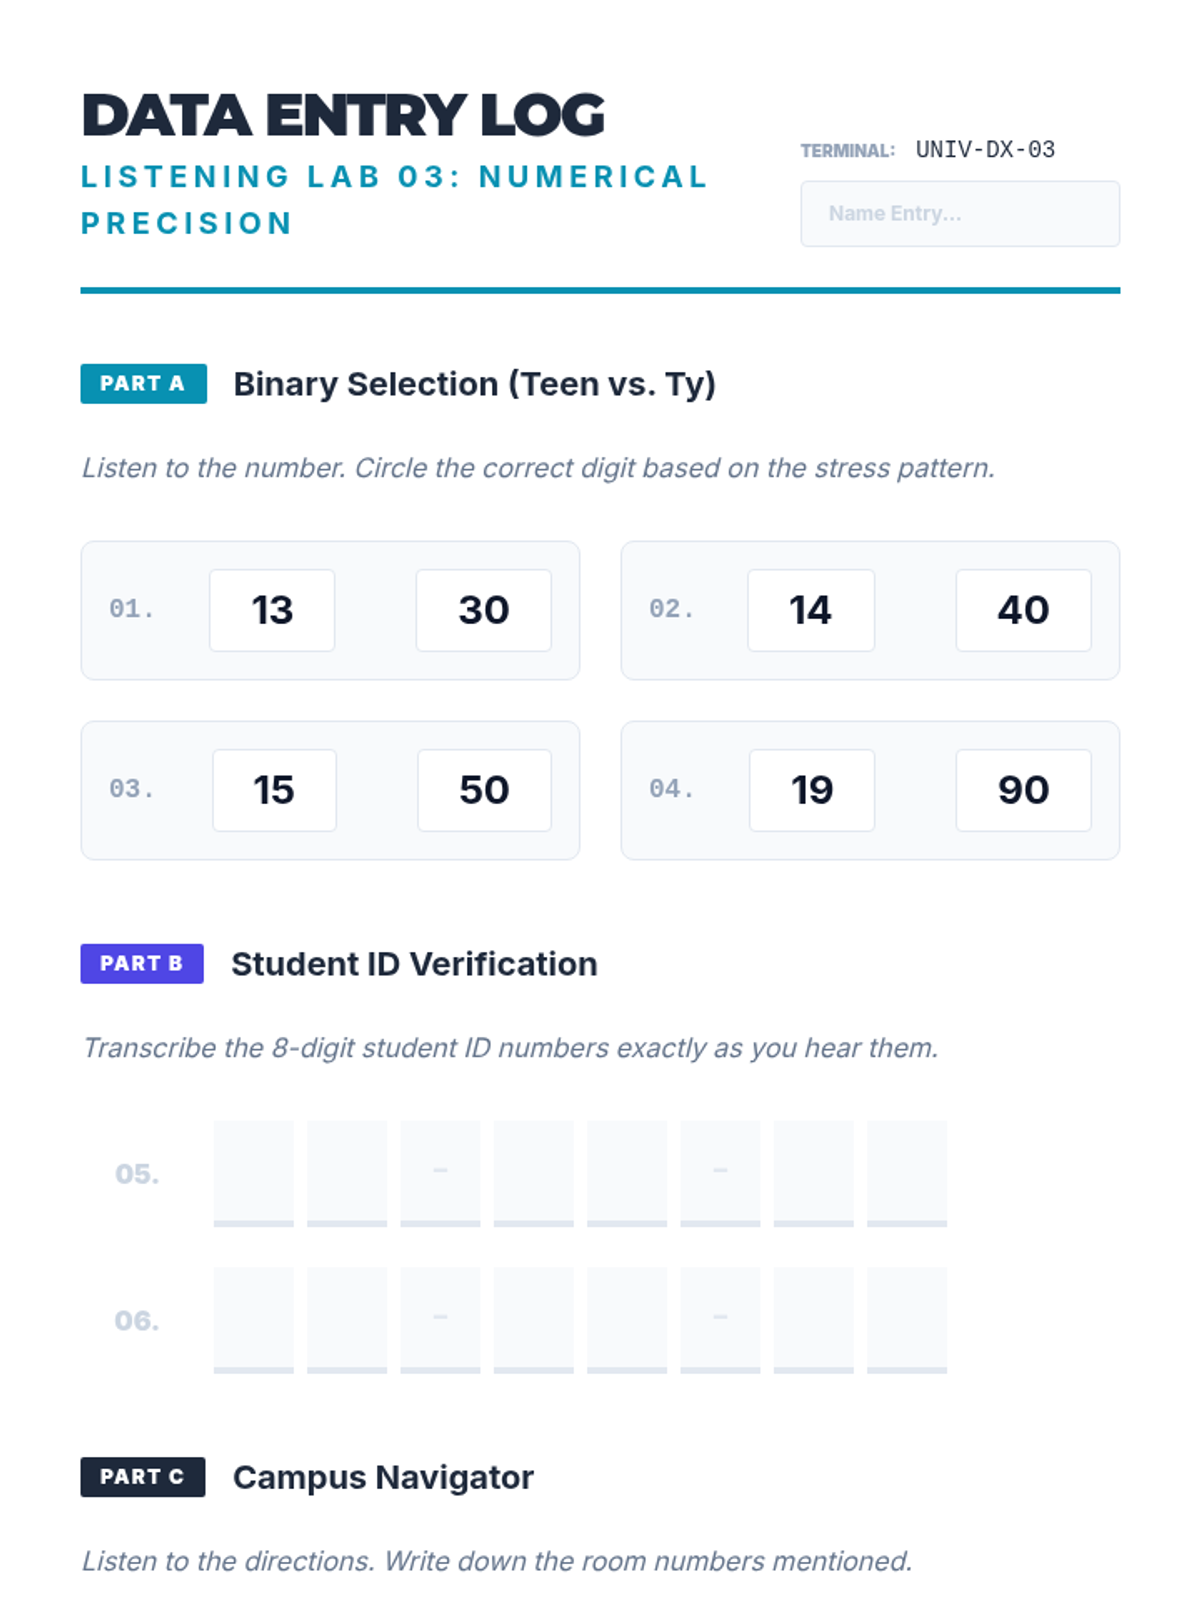The image size is (1200, 1600).
Task: Click the PART A badge
Action: coord(143,384)
